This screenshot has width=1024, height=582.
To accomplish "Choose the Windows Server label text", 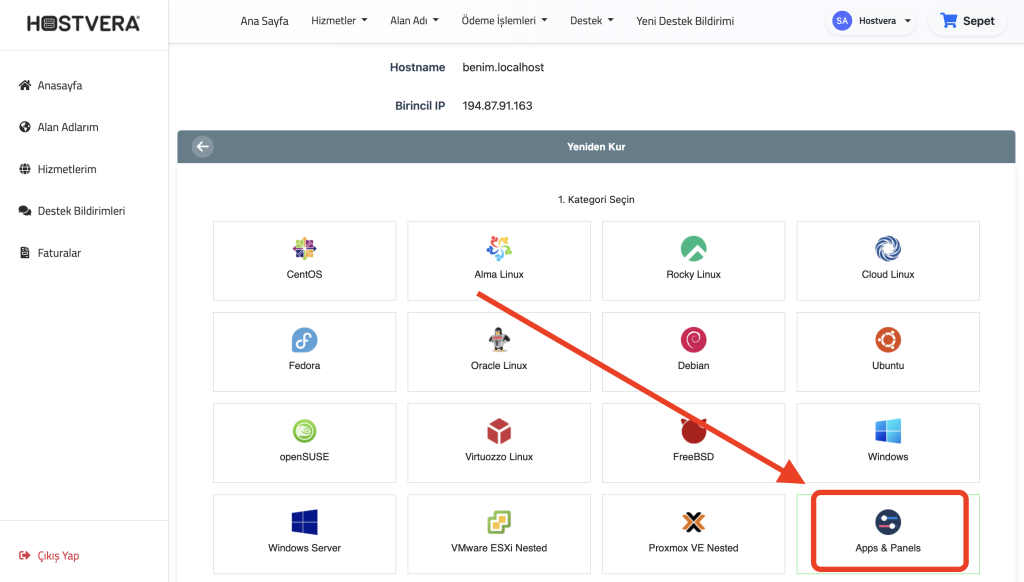I will pyautogui.click(x=304, y=548).
